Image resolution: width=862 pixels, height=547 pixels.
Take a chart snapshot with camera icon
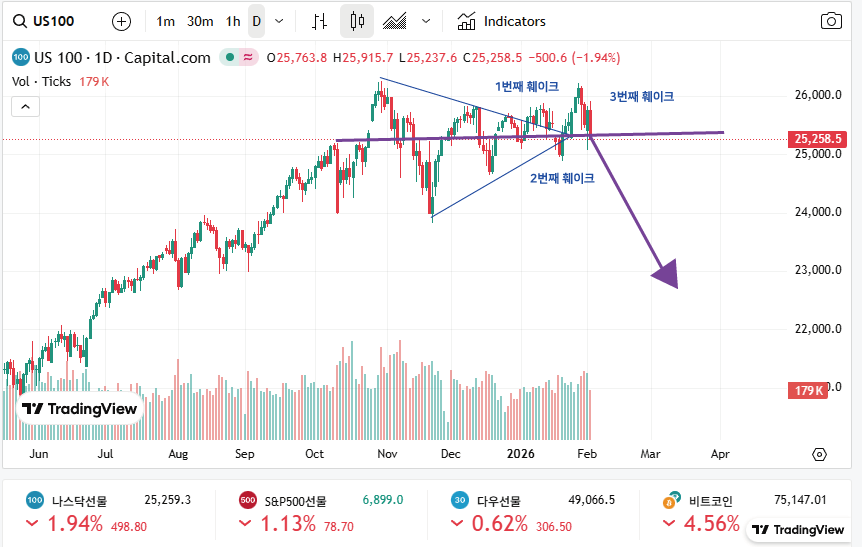pyautogui.click(x=831, y=21)
